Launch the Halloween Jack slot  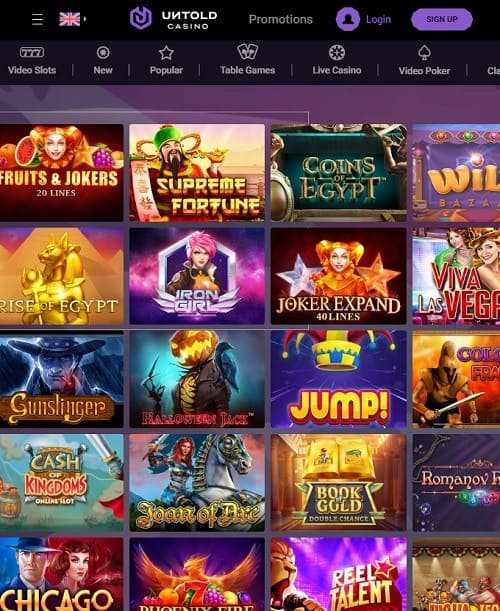(197, 379)
